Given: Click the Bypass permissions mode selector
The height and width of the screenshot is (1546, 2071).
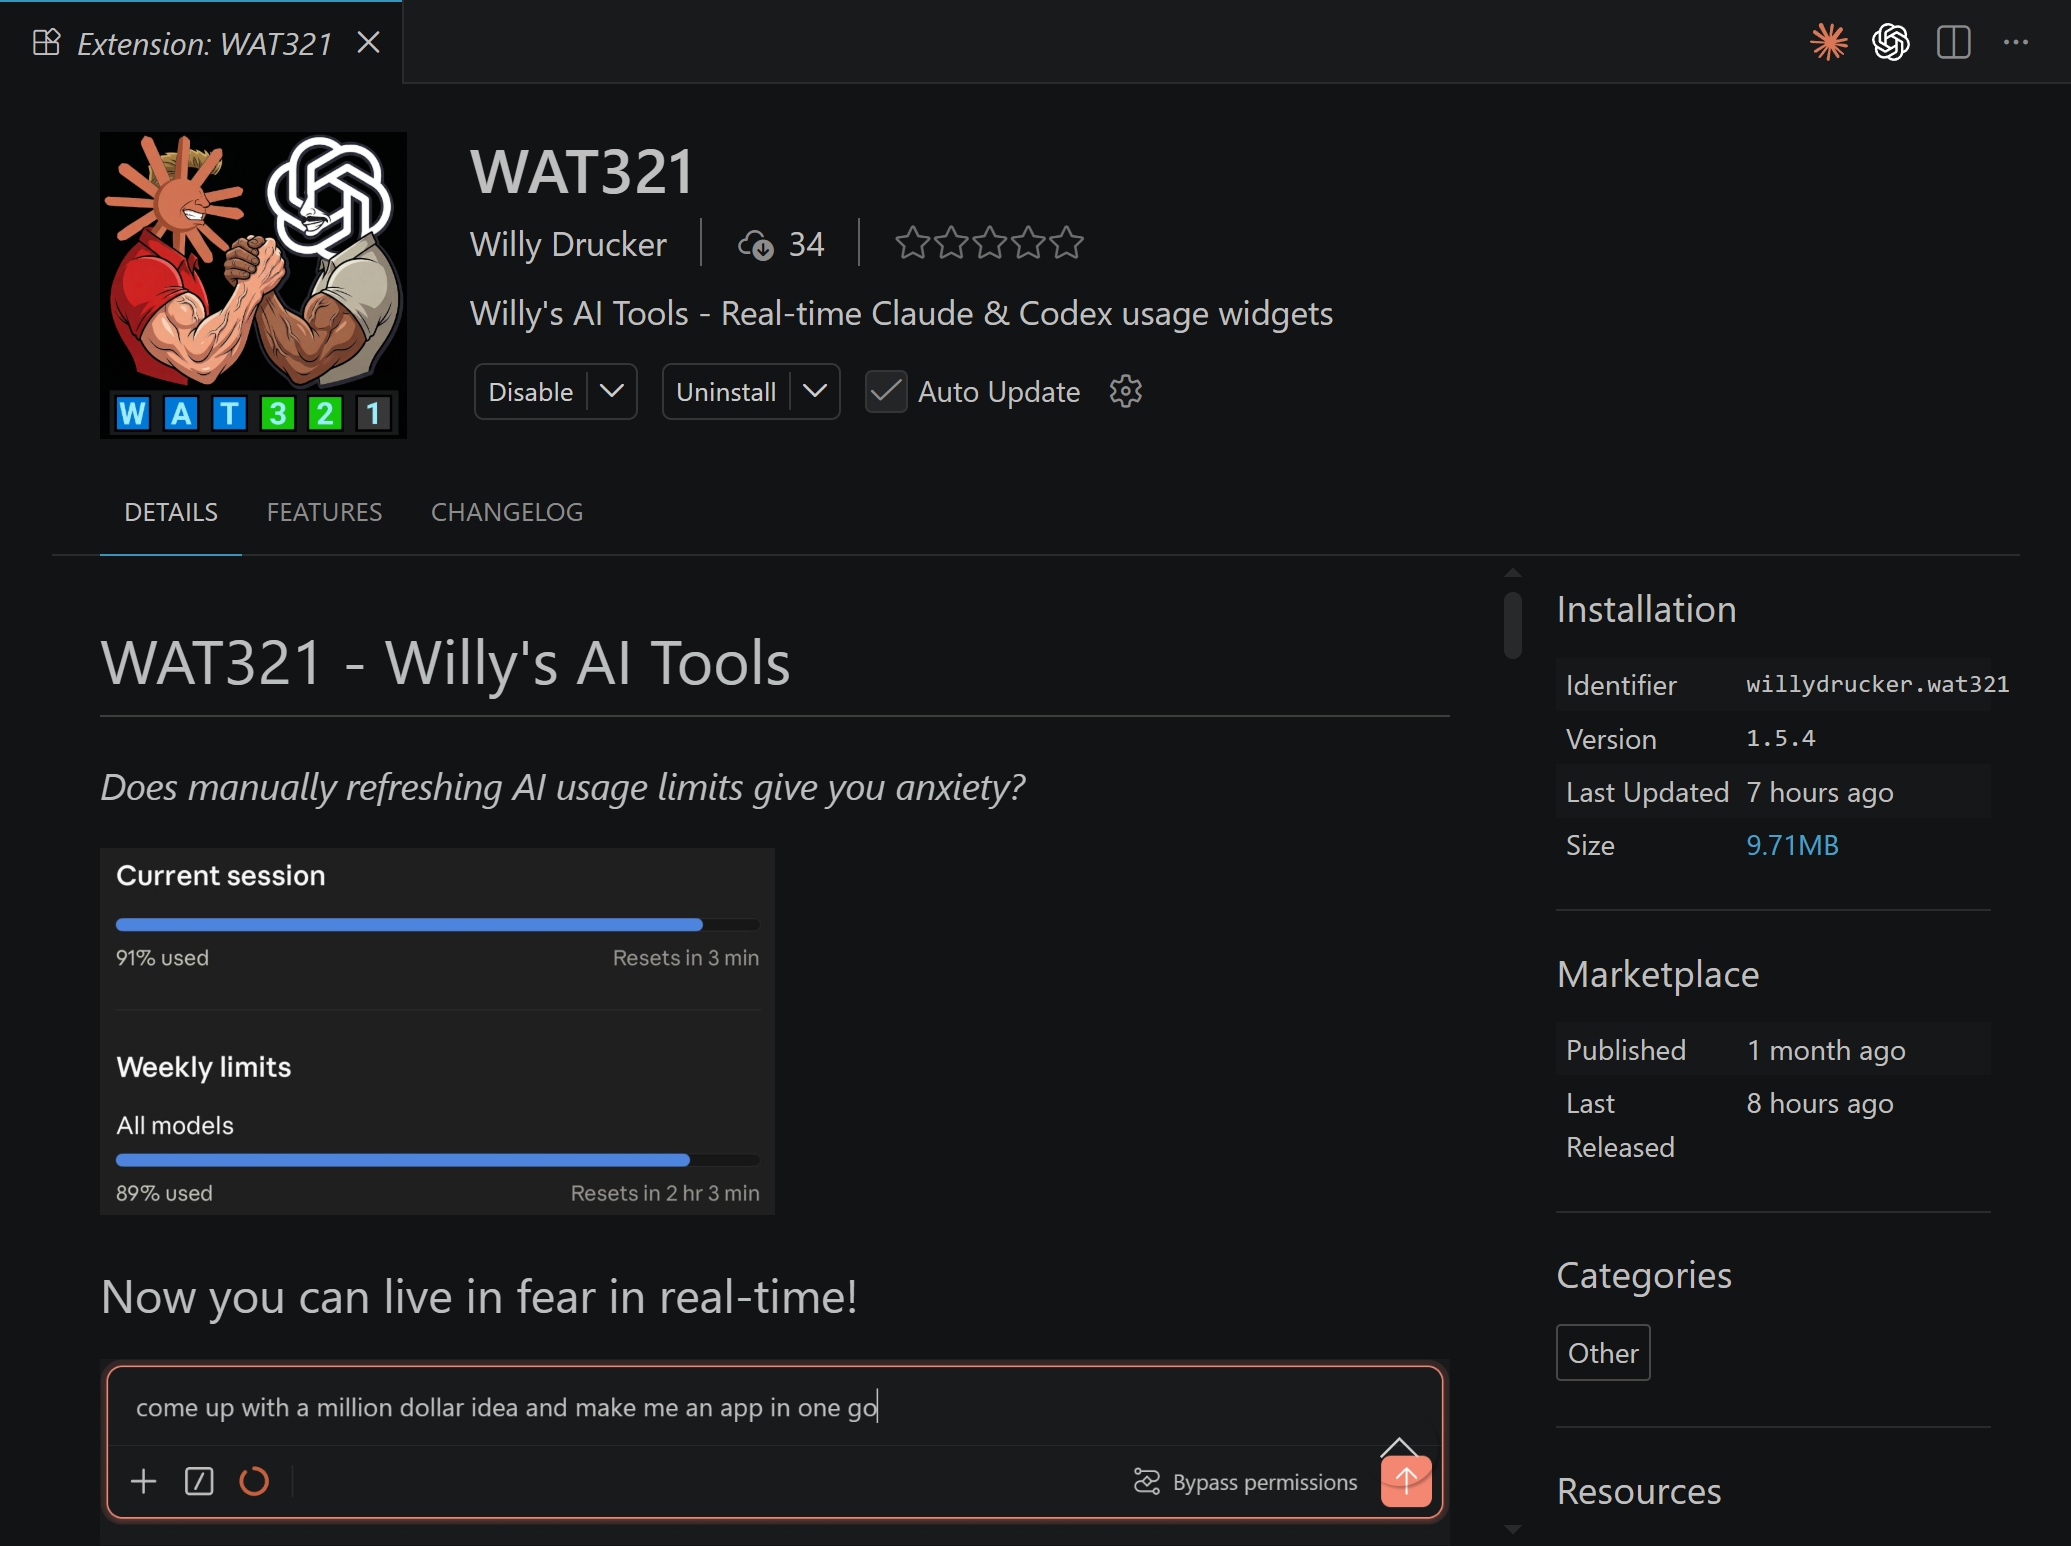Looking at the screenshot, I should [x=1246, y=1482].
